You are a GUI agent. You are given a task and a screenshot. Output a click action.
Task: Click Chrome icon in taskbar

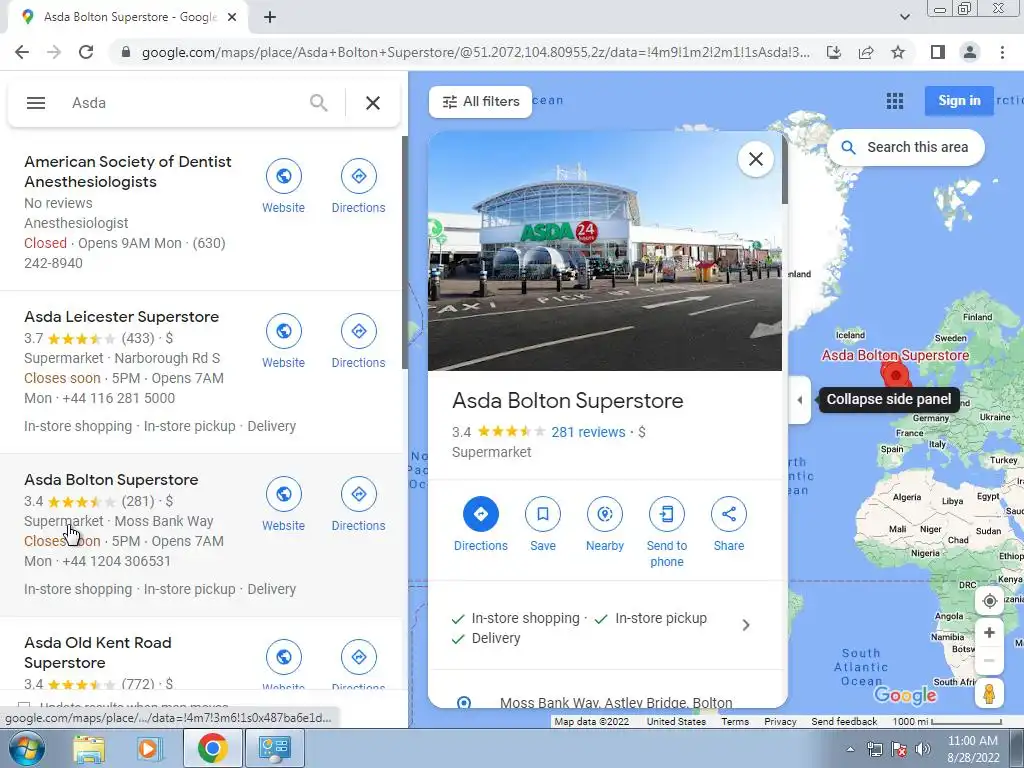point(212,748)
